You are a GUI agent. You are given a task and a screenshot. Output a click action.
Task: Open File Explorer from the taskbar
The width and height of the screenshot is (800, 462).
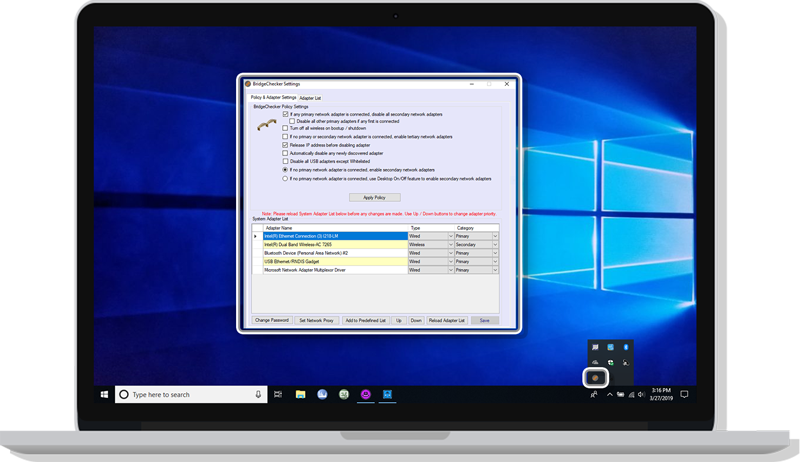coord(301,394)
